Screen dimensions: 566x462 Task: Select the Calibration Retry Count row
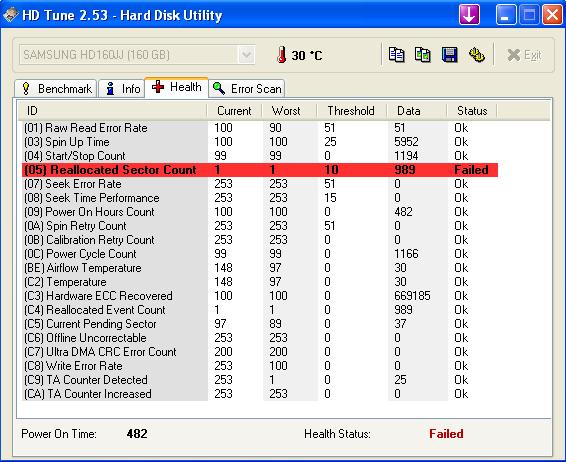point(260,240)
